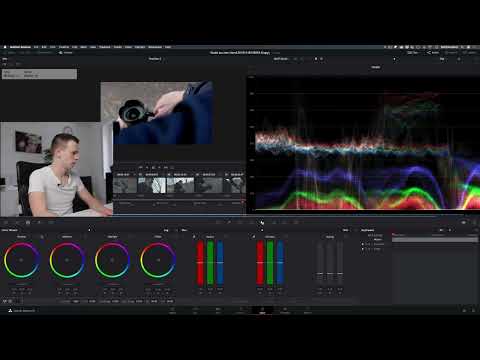Image resolution: width=480 pixels, height=360 pixels.
Task: Open the Workspace menu
Action: point(155,47)
